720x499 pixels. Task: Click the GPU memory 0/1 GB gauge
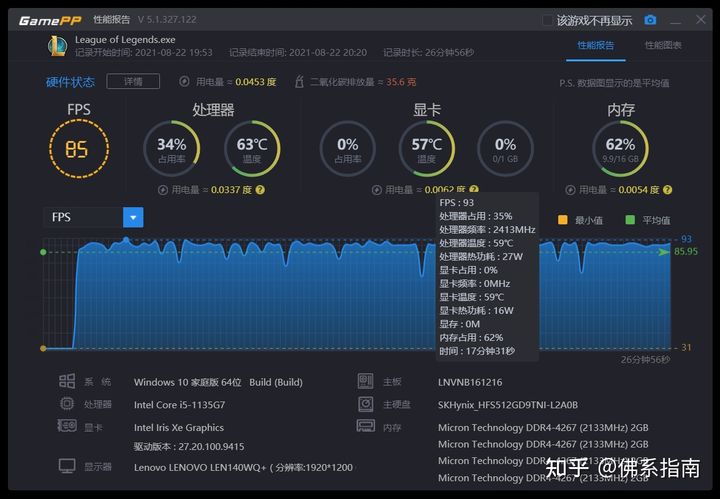[x=505, y=149]
